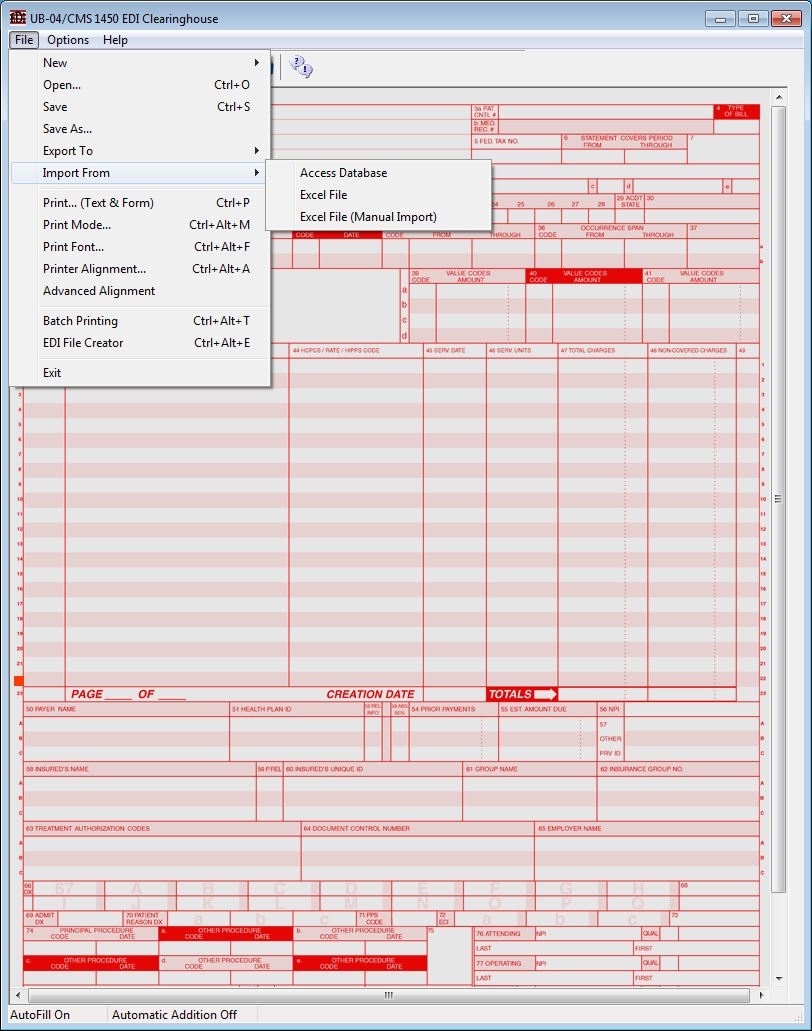Open Print Font... dialog
This screenshot has height=1031, width=812.
coord(139,247)
